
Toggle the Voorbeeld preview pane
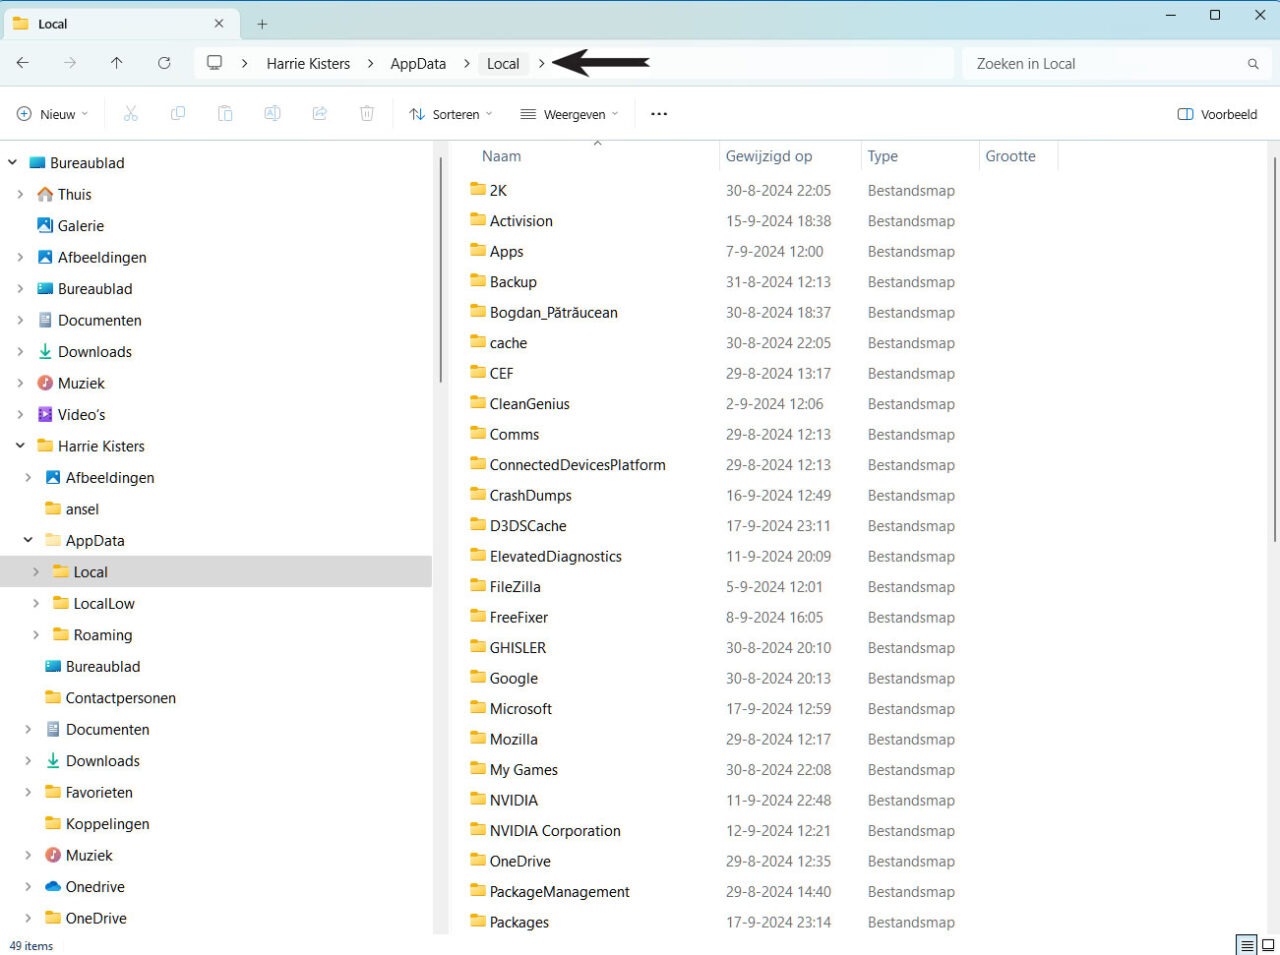tap(1216, 113)
